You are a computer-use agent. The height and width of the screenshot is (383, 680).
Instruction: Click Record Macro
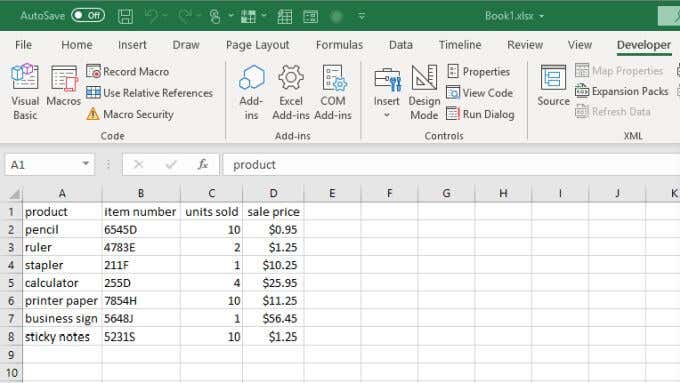tap(128, 71)
